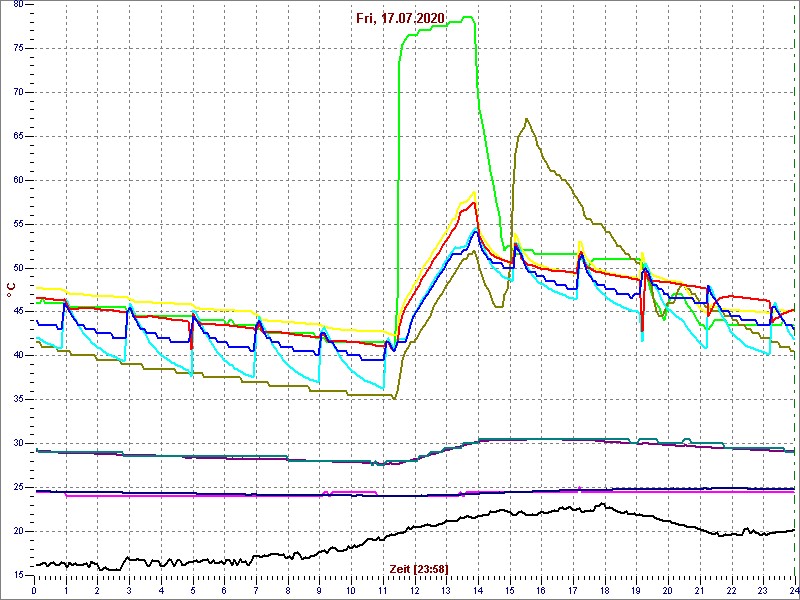
Task: Click hour 14 on the time axis
Action: 478,591
